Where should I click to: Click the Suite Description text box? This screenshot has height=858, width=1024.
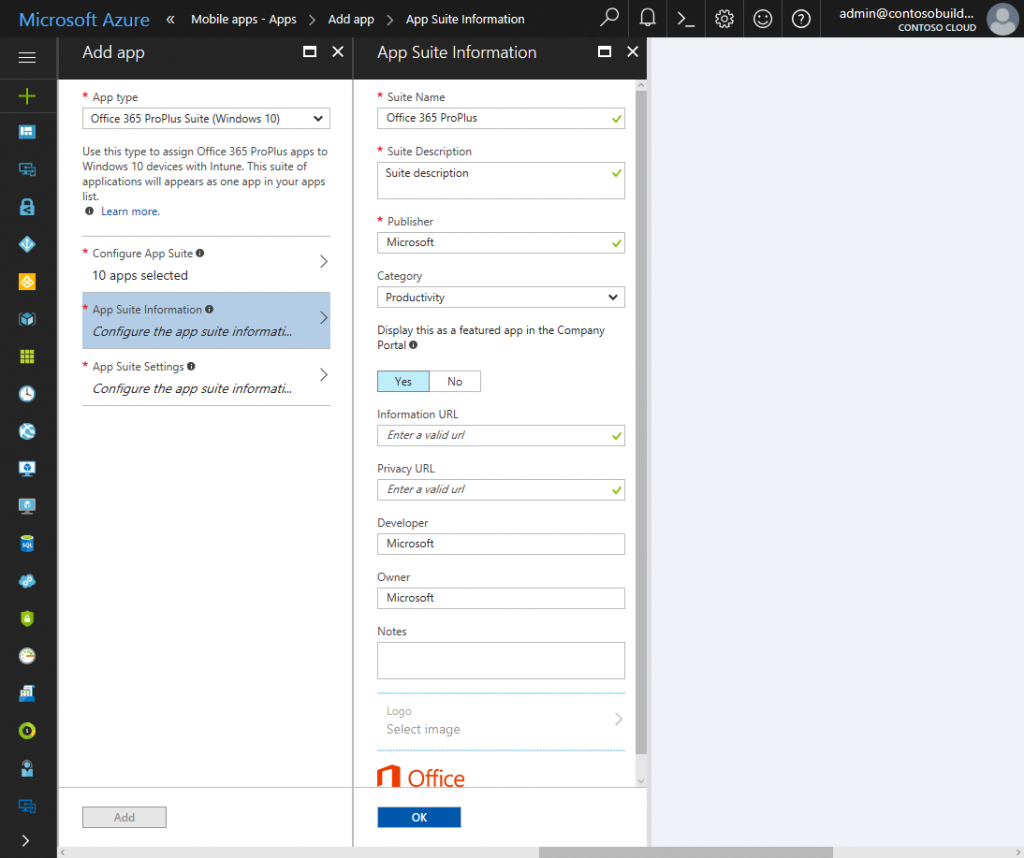pos(500,180)
